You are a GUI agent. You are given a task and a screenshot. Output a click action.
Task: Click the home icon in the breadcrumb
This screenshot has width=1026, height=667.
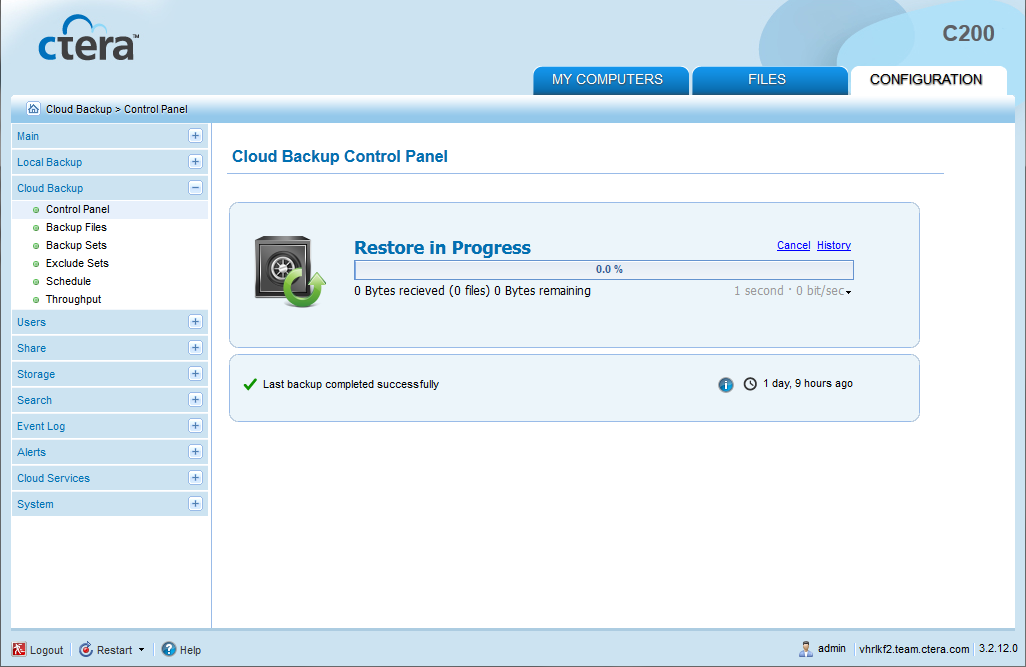(33, 109)
